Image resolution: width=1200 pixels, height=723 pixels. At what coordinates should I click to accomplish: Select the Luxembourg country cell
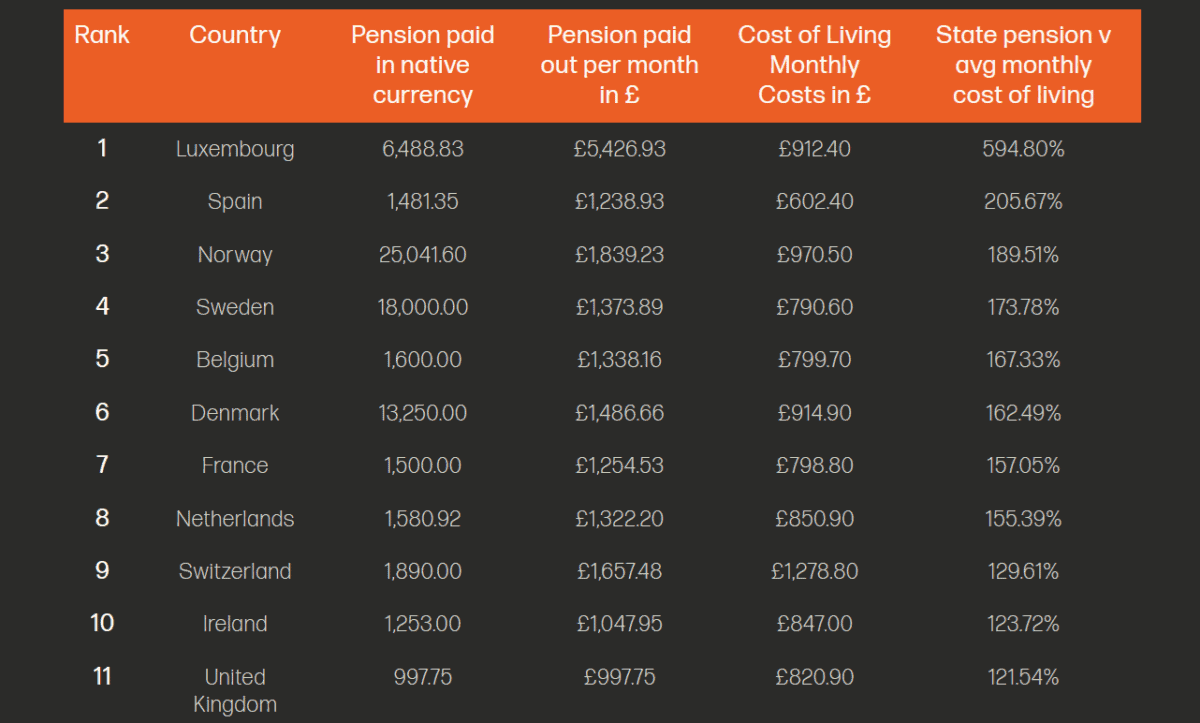[x=235, y=150]
